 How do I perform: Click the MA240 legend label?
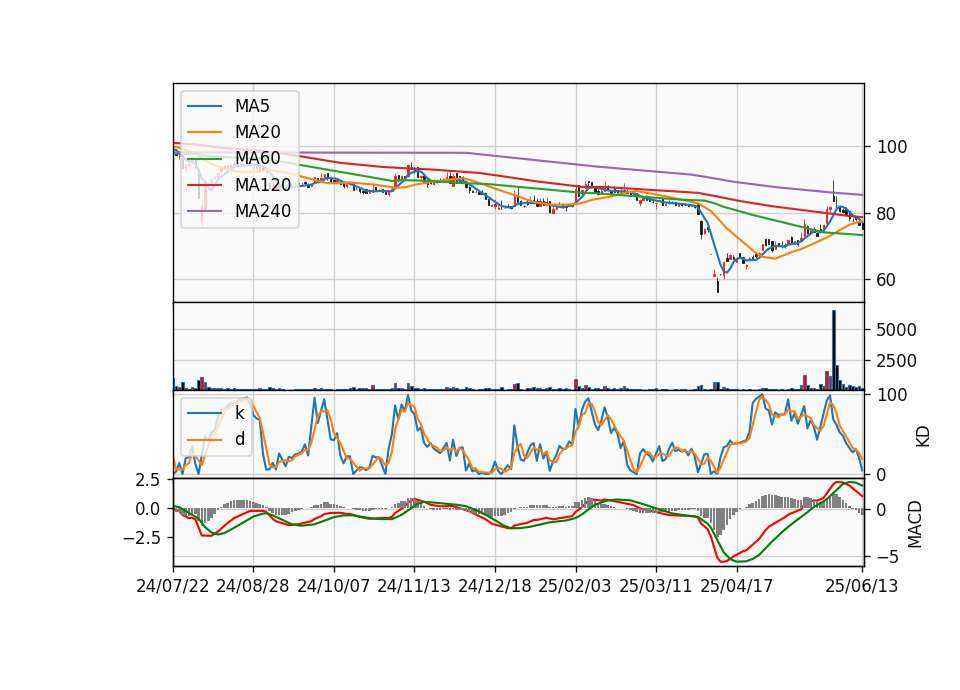263,211
